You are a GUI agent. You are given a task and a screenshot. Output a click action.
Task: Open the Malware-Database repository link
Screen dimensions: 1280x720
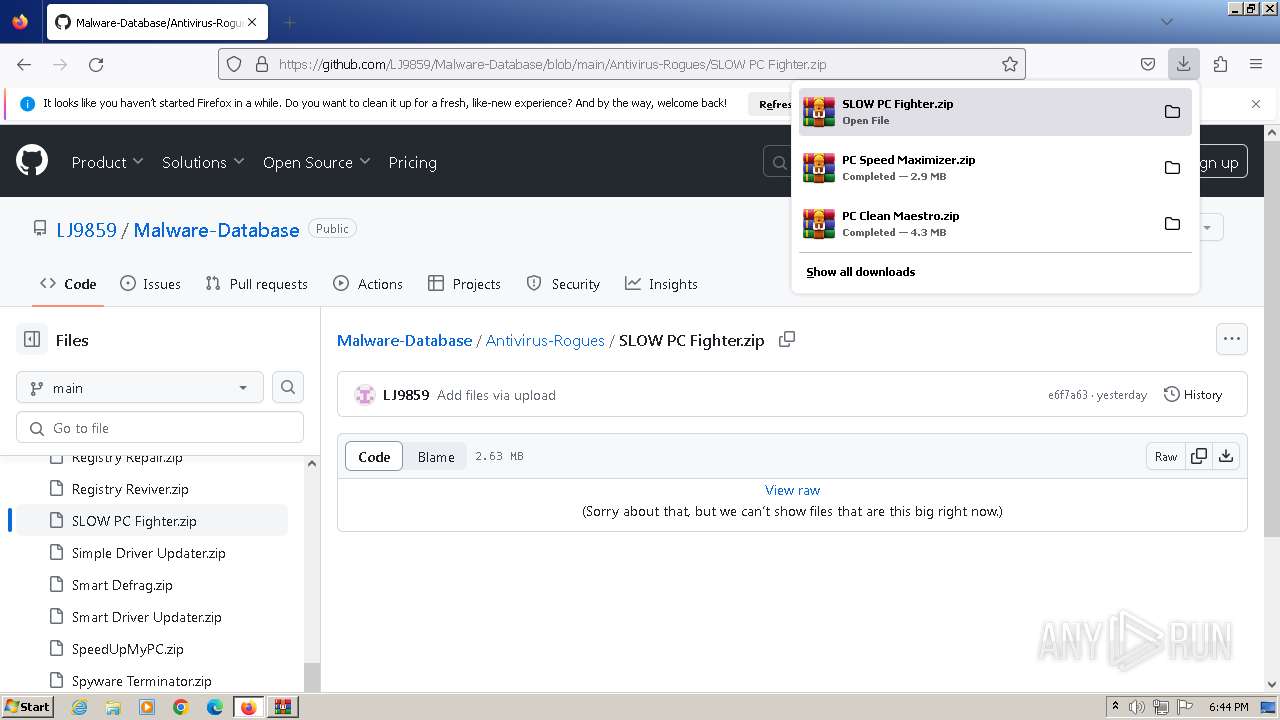[216, 229]
